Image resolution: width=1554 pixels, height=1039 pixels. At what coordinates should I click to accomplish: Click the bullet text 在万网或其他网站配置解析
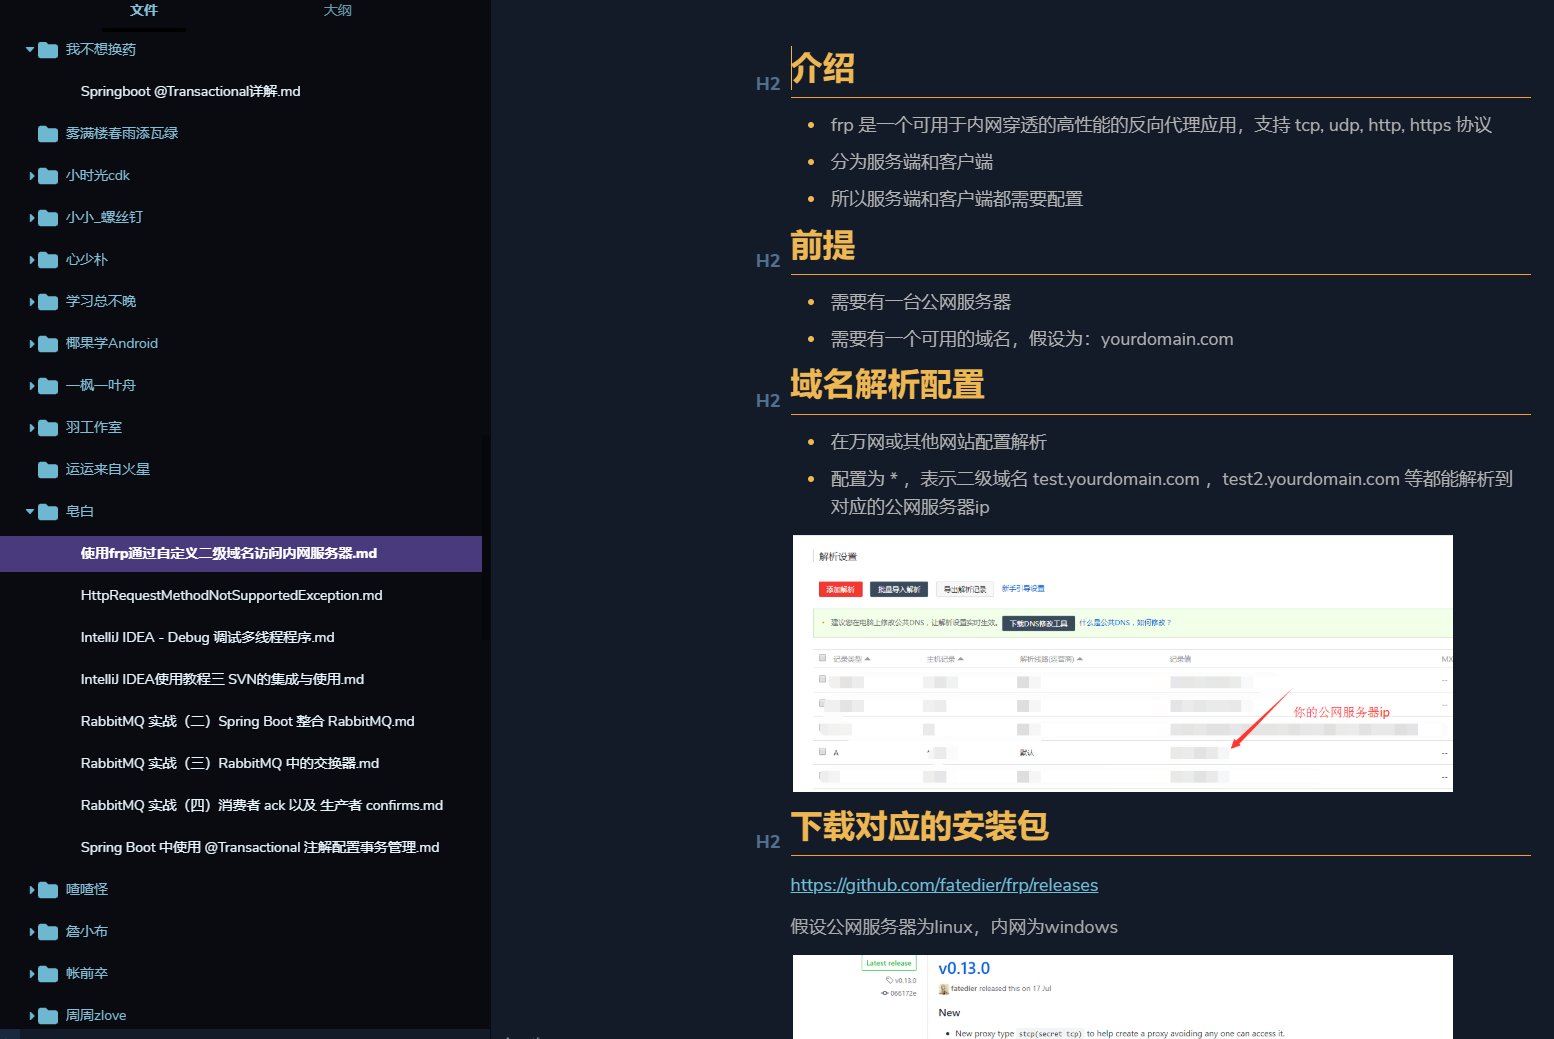[939, 442]
